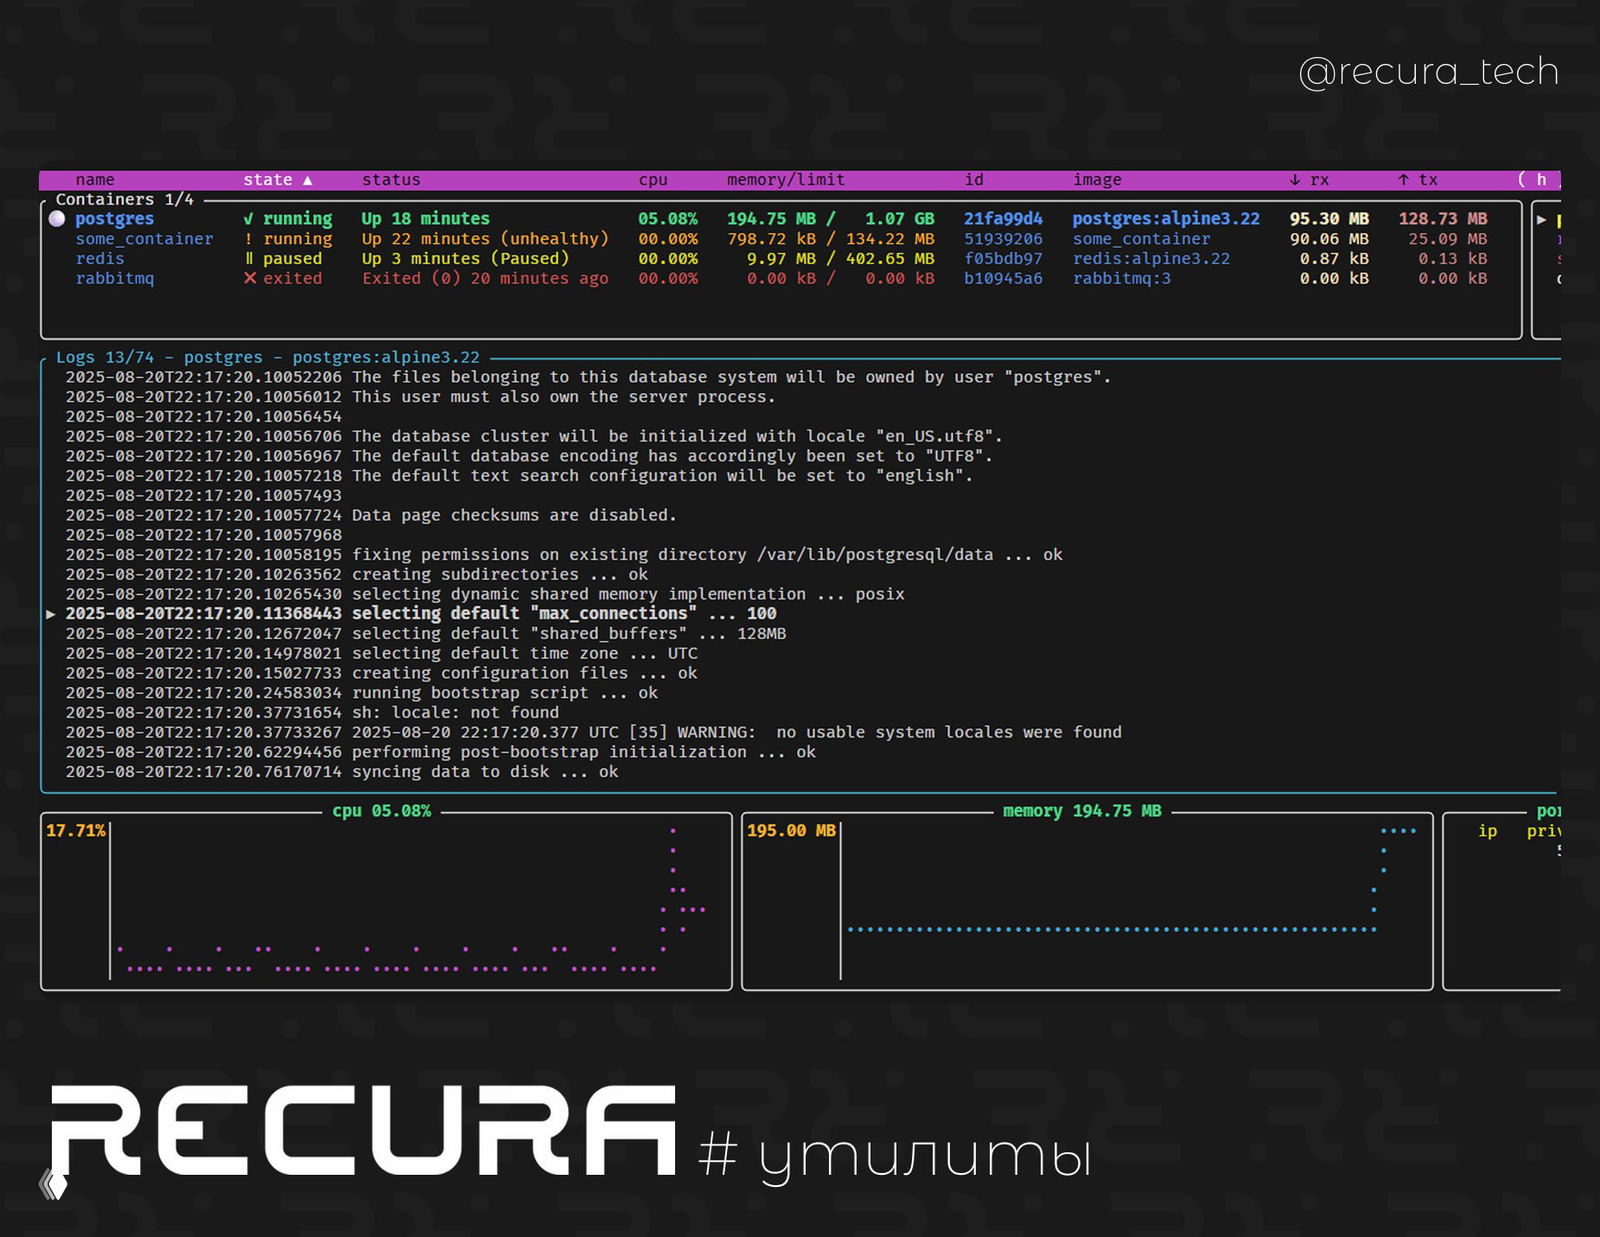This screenshot has width=1600, height=1237.
Task: Open the @recura_tech handle
Action: point(1428,72)
